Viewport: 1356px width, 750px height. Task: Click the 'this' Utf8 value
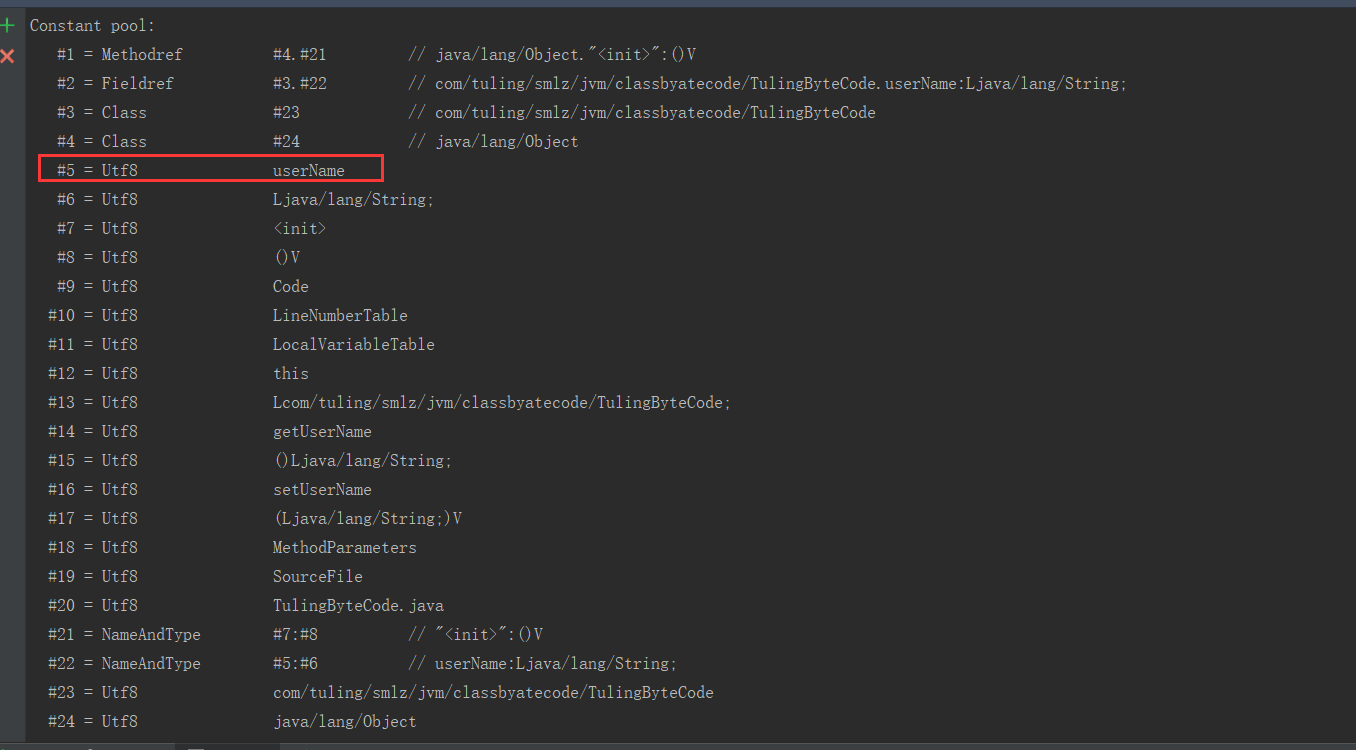point(291,373)
